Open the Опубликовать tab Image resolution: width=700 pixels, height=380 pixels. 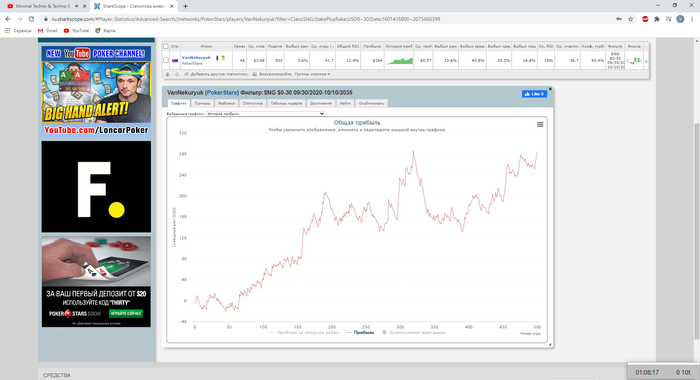[x=371, y=103]
